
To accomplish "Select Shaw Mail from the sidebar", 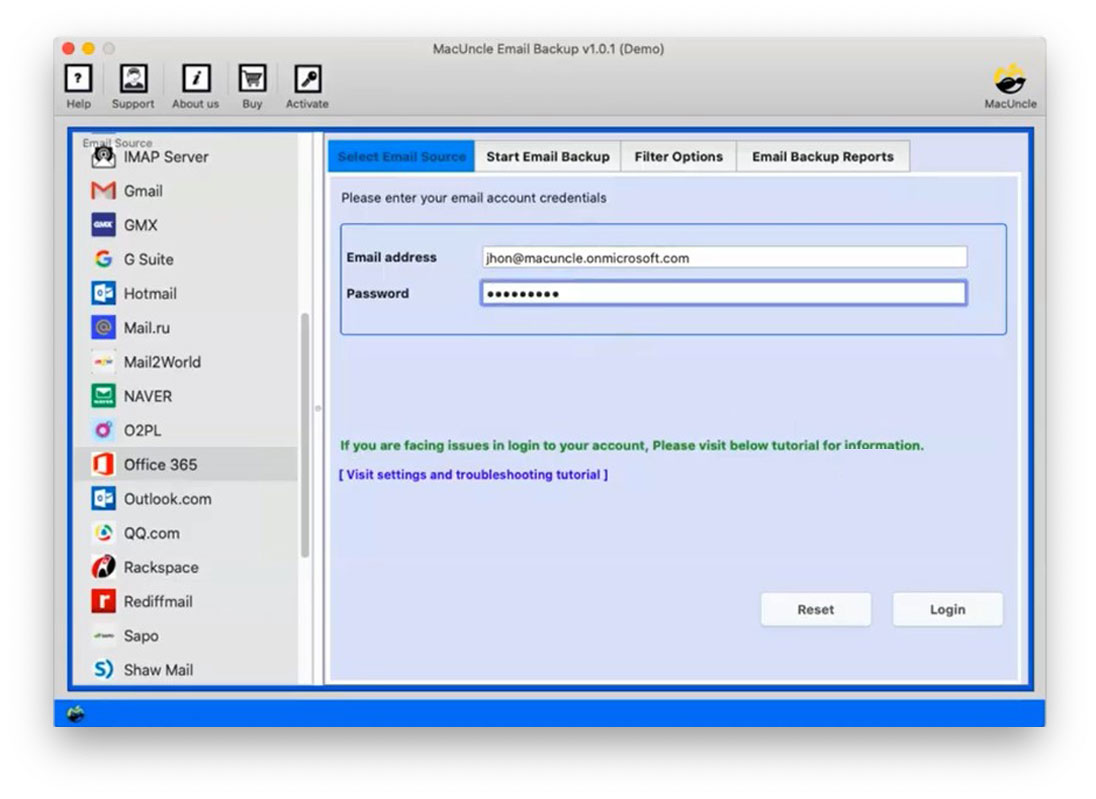I will pyautogui.click(x=157, y=670).
